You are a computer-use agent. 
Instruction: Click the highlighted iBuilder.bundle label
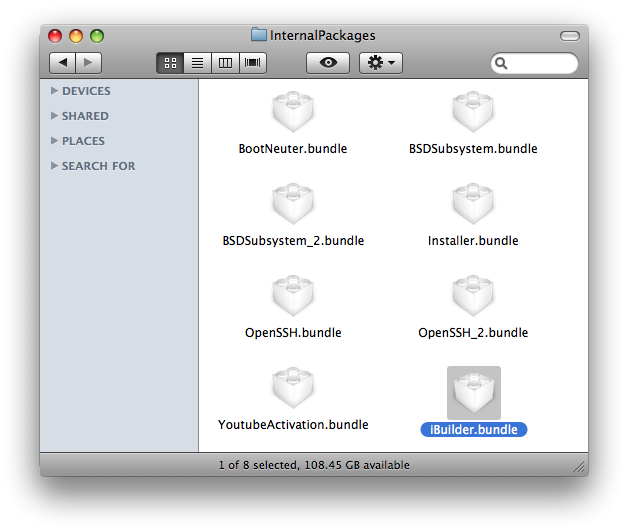474,430
